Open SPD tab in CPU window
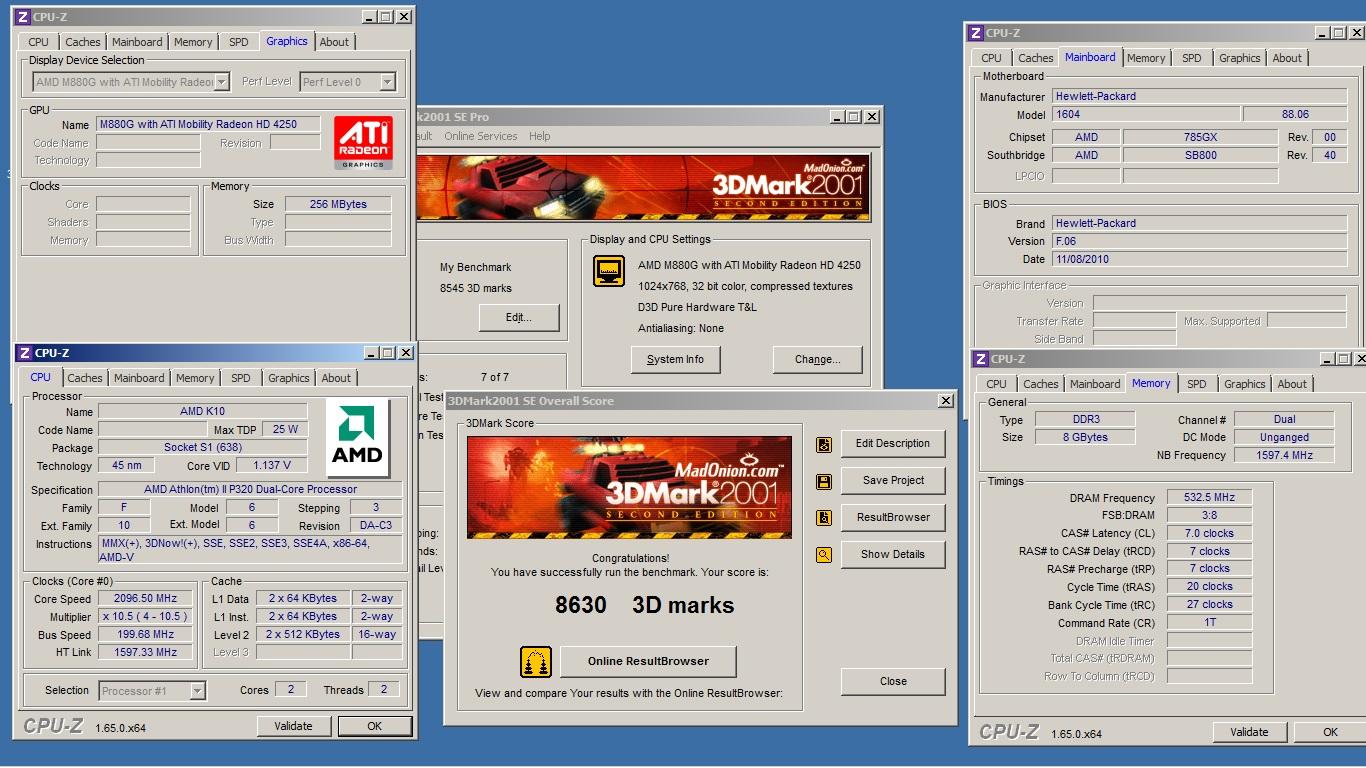Screen dimensions: 1366x768 pyautogui.click(x=241, y=378)
